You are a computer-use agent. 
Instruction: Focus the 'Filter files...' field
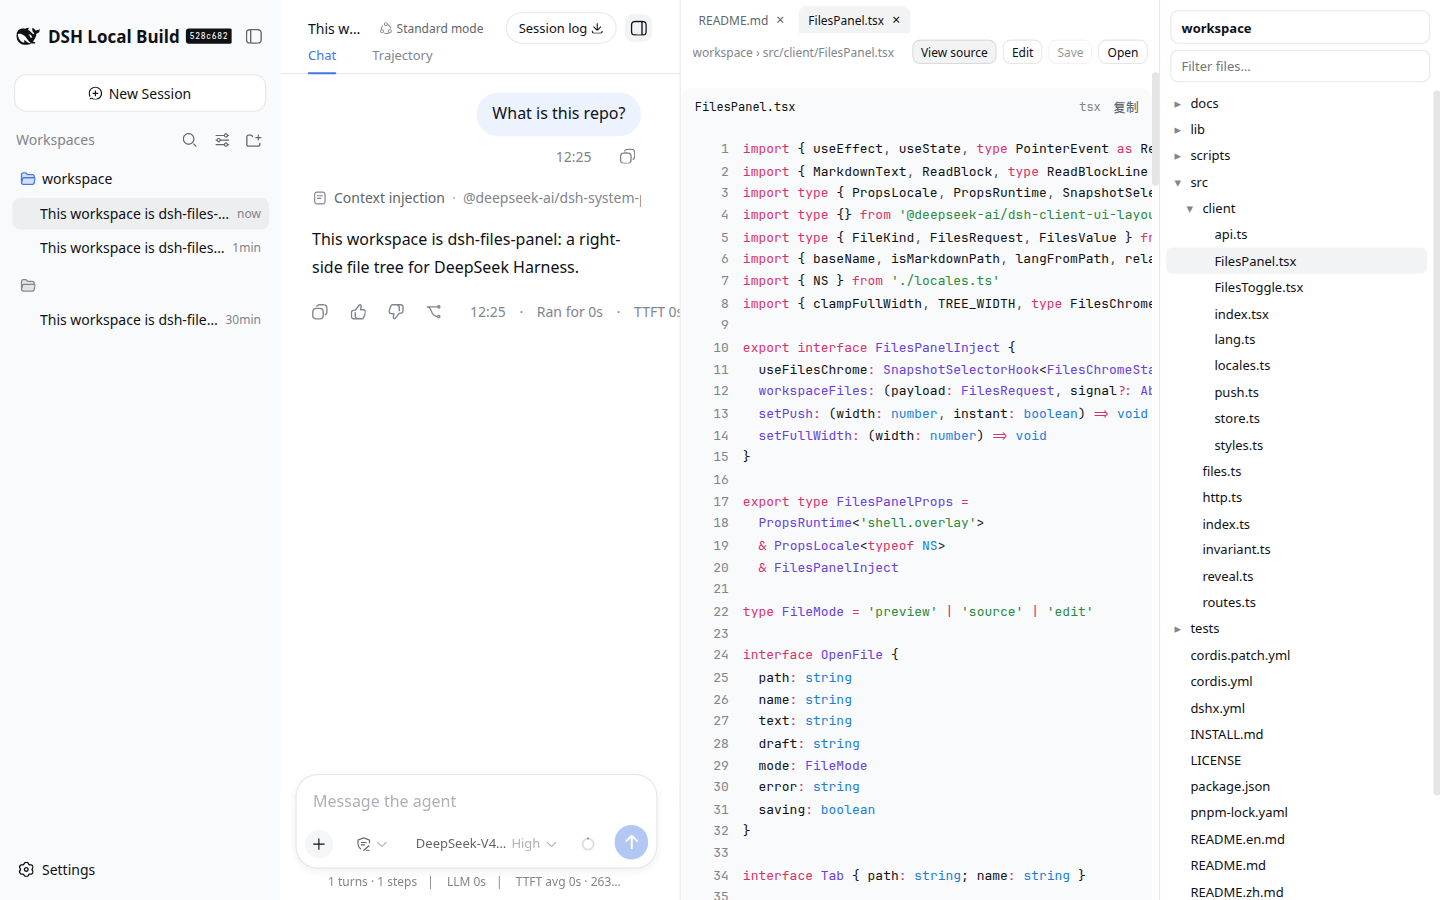[1299, 66]
